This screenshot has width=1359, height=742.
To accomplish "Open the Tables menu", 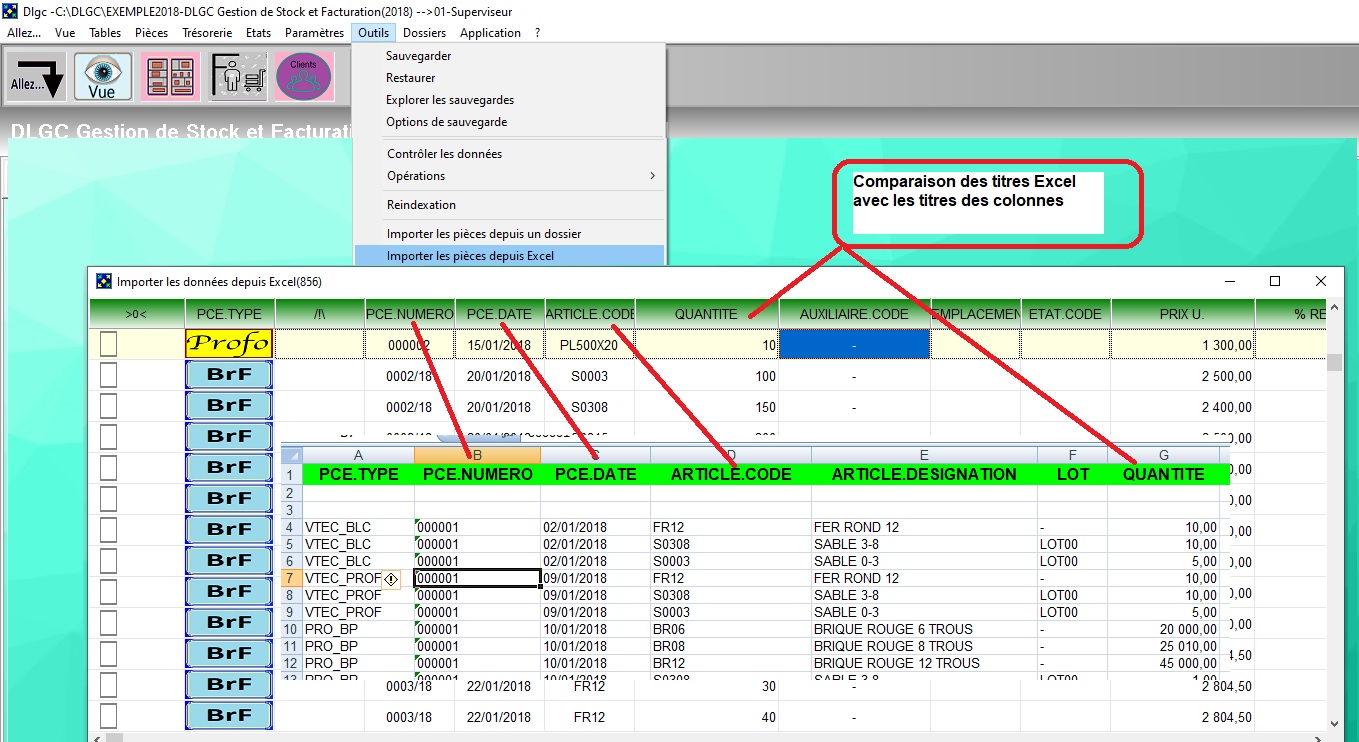I will (105, 33).
